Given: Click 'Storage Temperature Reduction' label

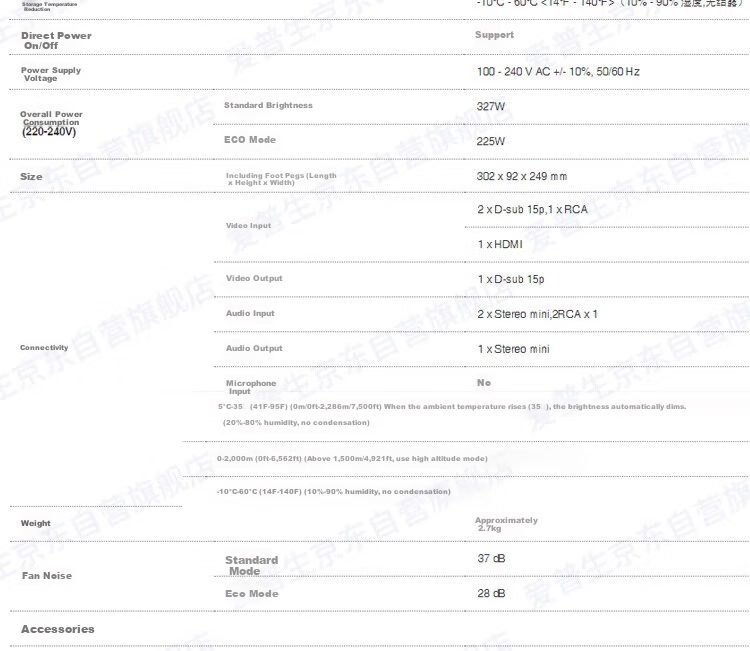Looking at the screenshot, I should (x=50, y=7).
